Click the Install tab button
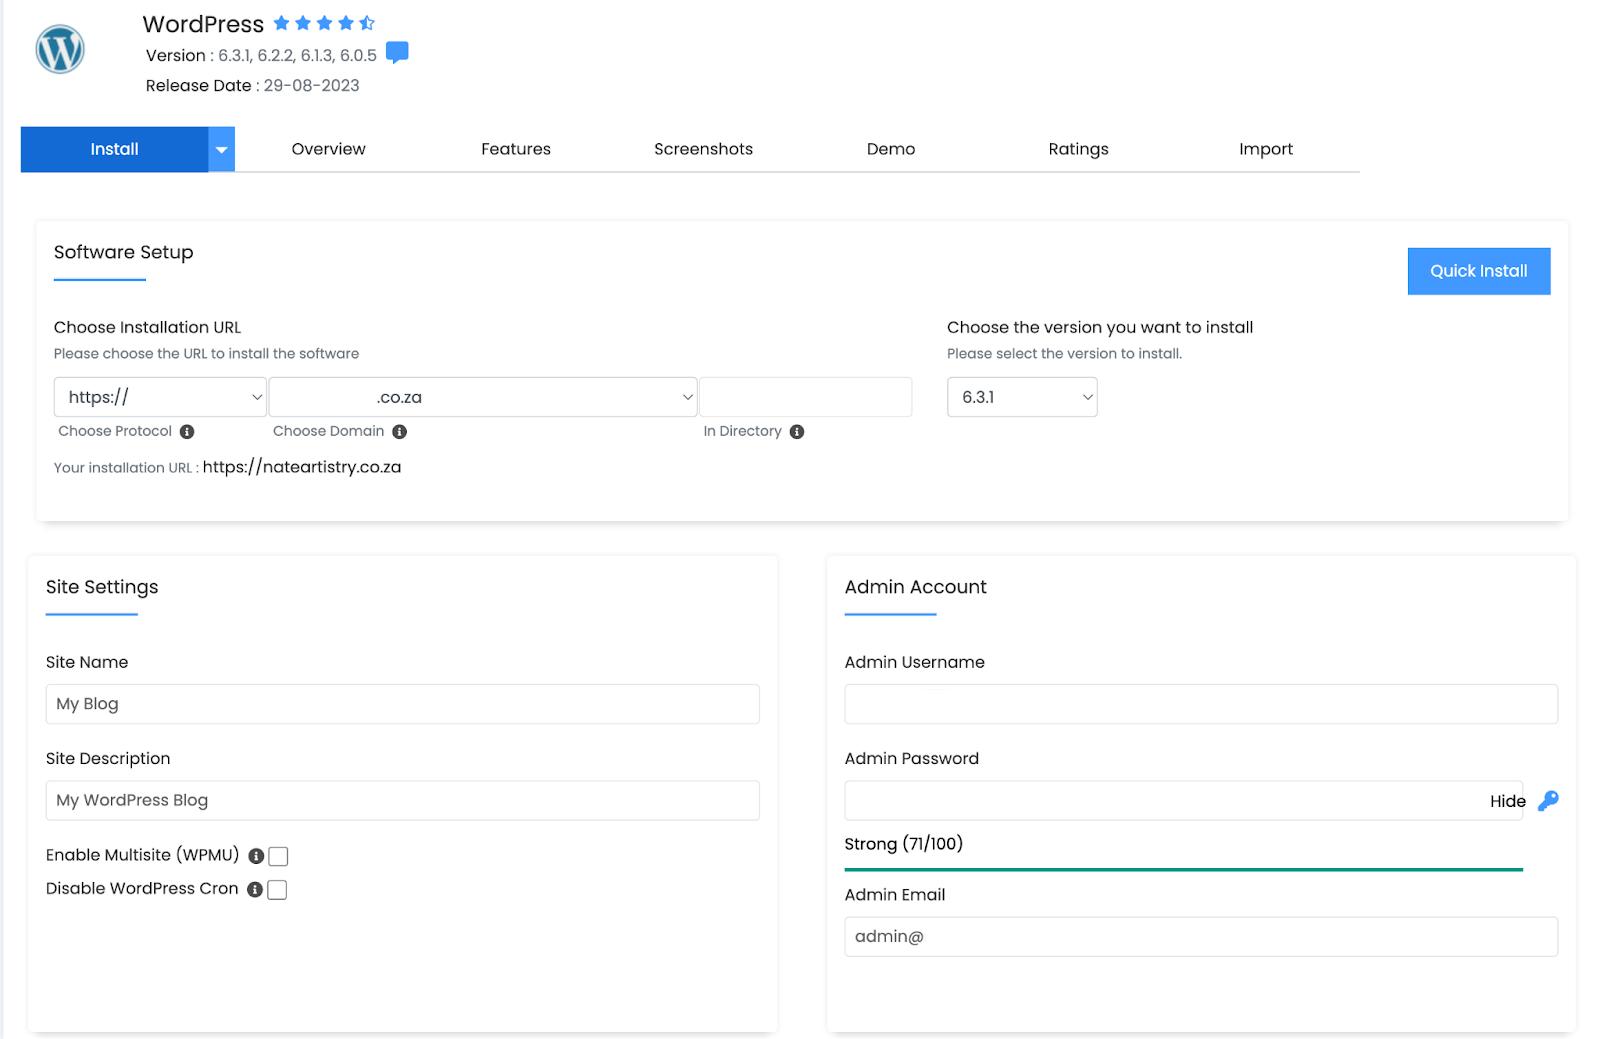The width and height of the screenshot is (1600, 1039). pos(115,149)
